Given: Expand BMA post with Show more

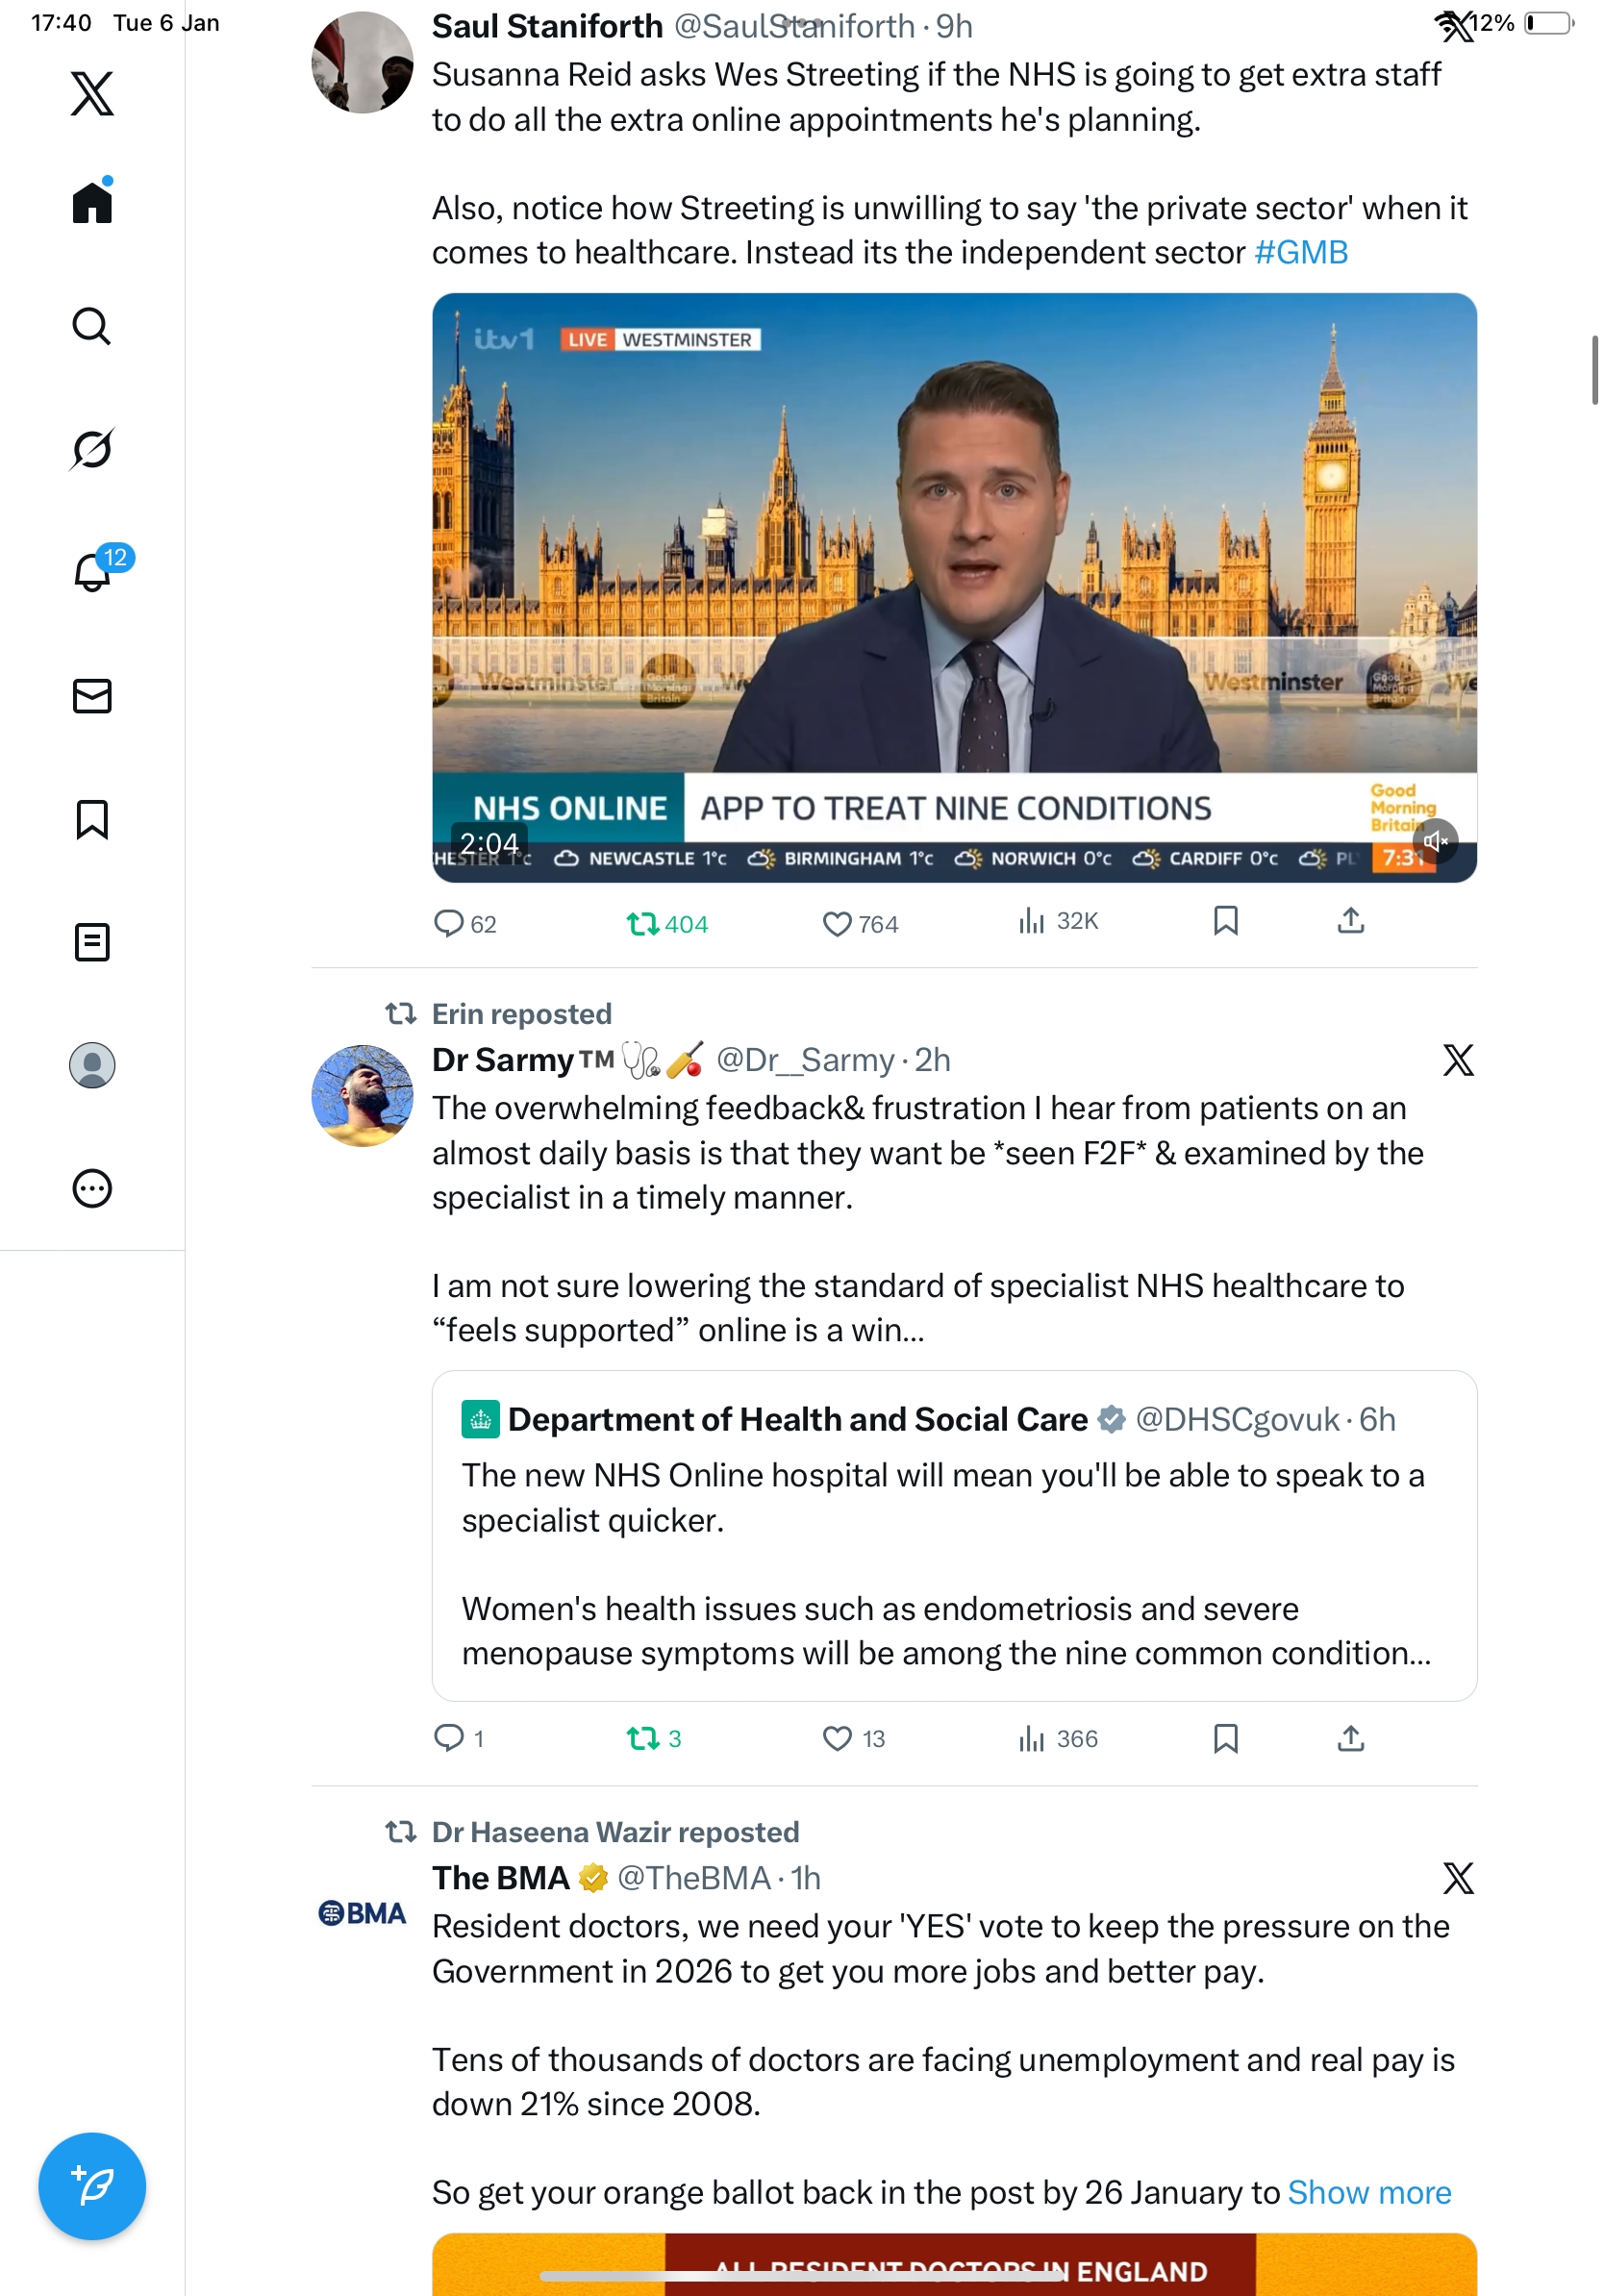Looking at the screenshot, I should tap(1368, 2191).
